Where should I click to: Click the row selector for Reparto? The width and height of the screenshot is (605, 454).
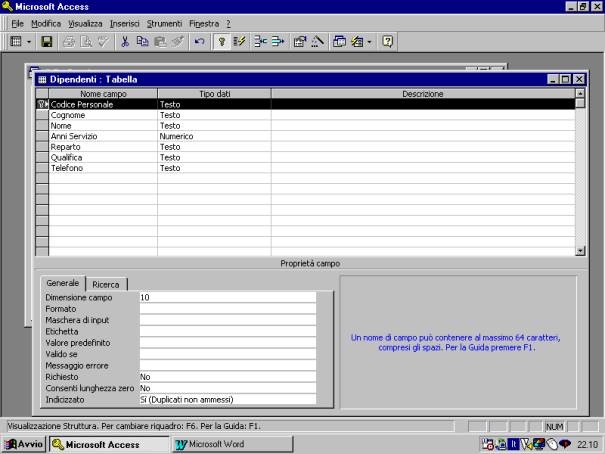tap(42, 147)
